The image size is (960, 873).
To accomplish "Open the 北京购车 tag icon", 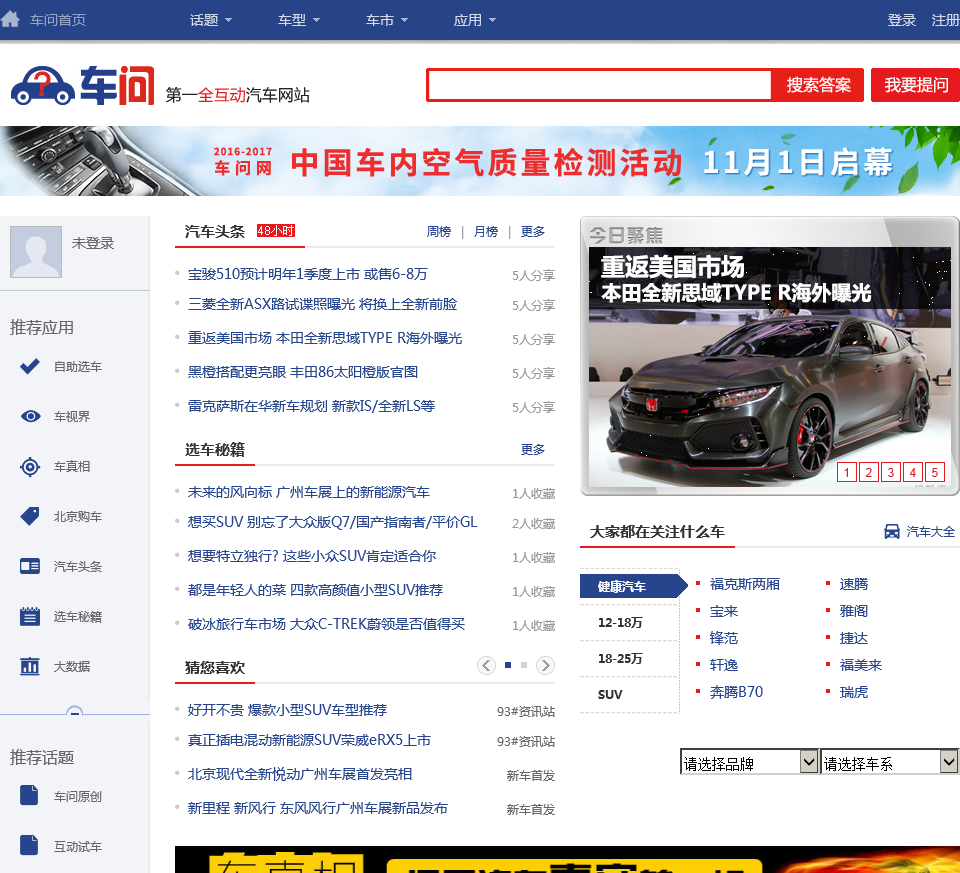I will pyautogui.click(x=30, y=516).
